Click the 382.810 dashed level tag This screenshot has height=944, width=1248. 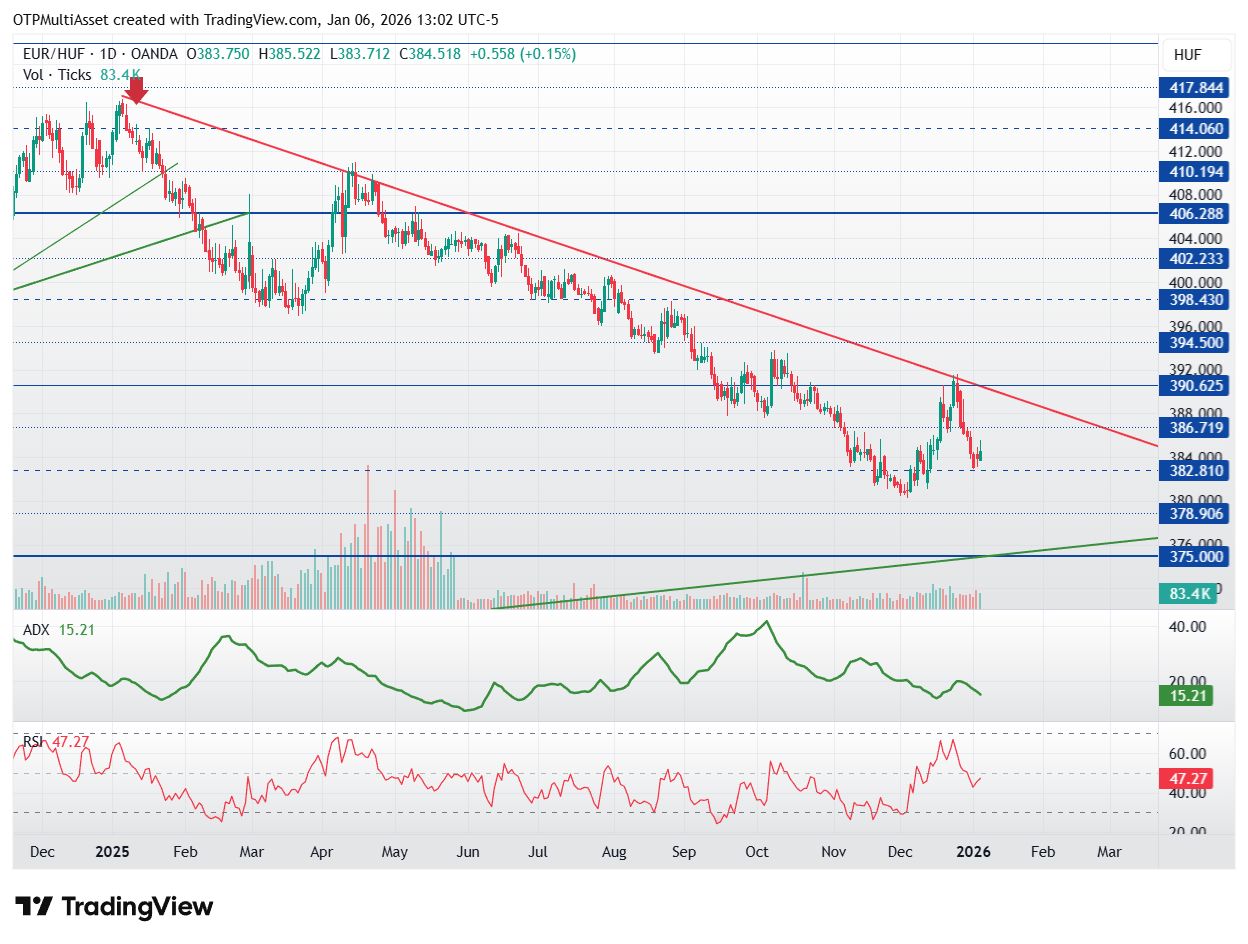click(x=1190, y=470)
